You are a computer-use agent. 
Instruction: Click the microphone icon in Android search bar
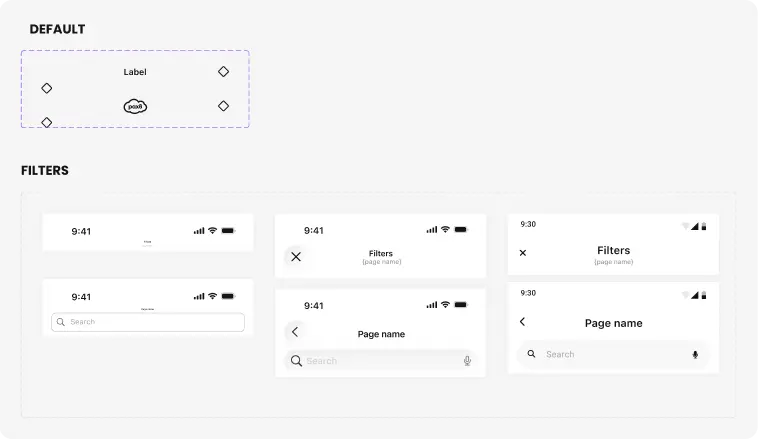click(695, 354)
